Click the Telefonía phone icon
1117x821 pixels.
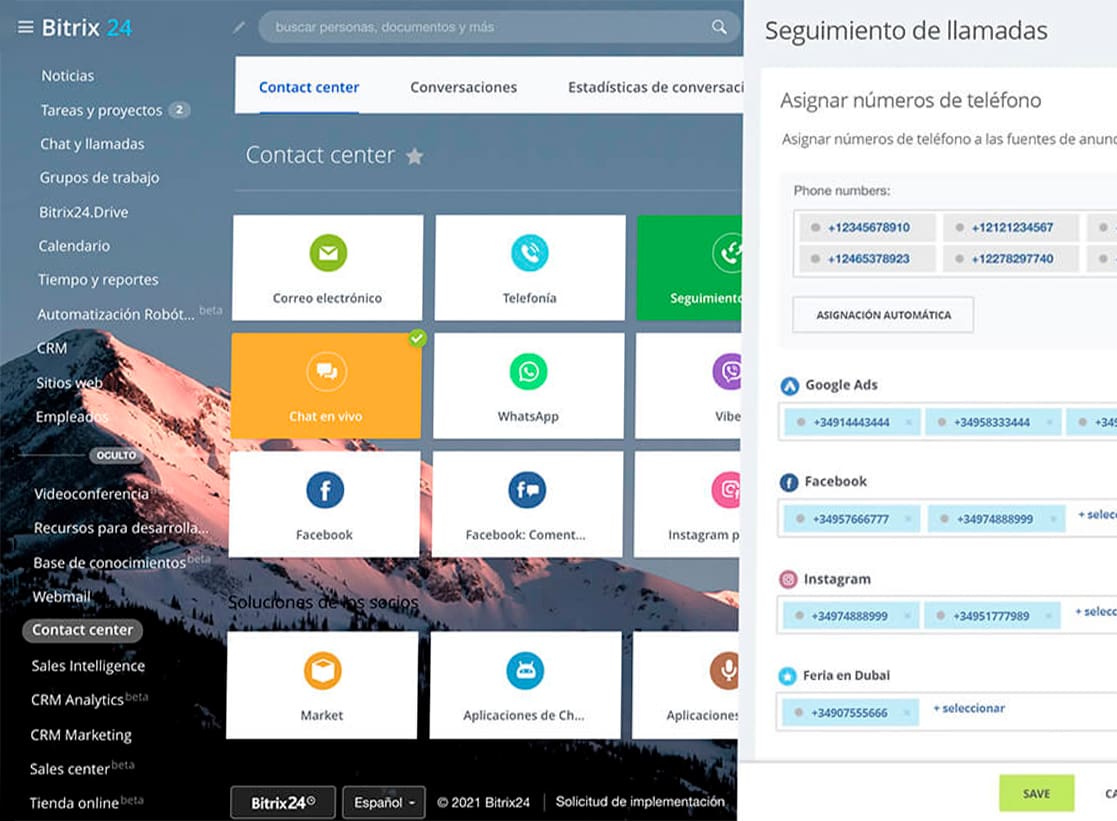[x=529, y=253]
